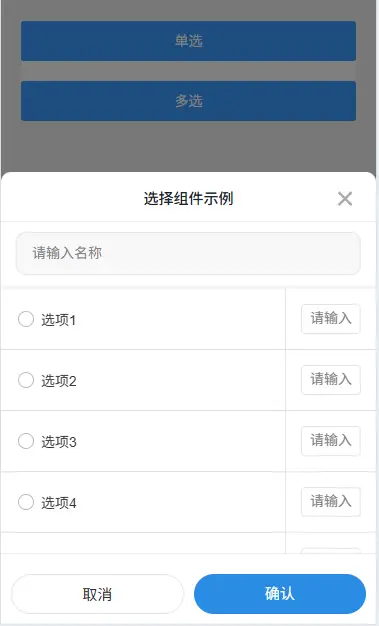Click the 选项4 text label
Viewport: 379px width, 626px height.
(59, 503)
